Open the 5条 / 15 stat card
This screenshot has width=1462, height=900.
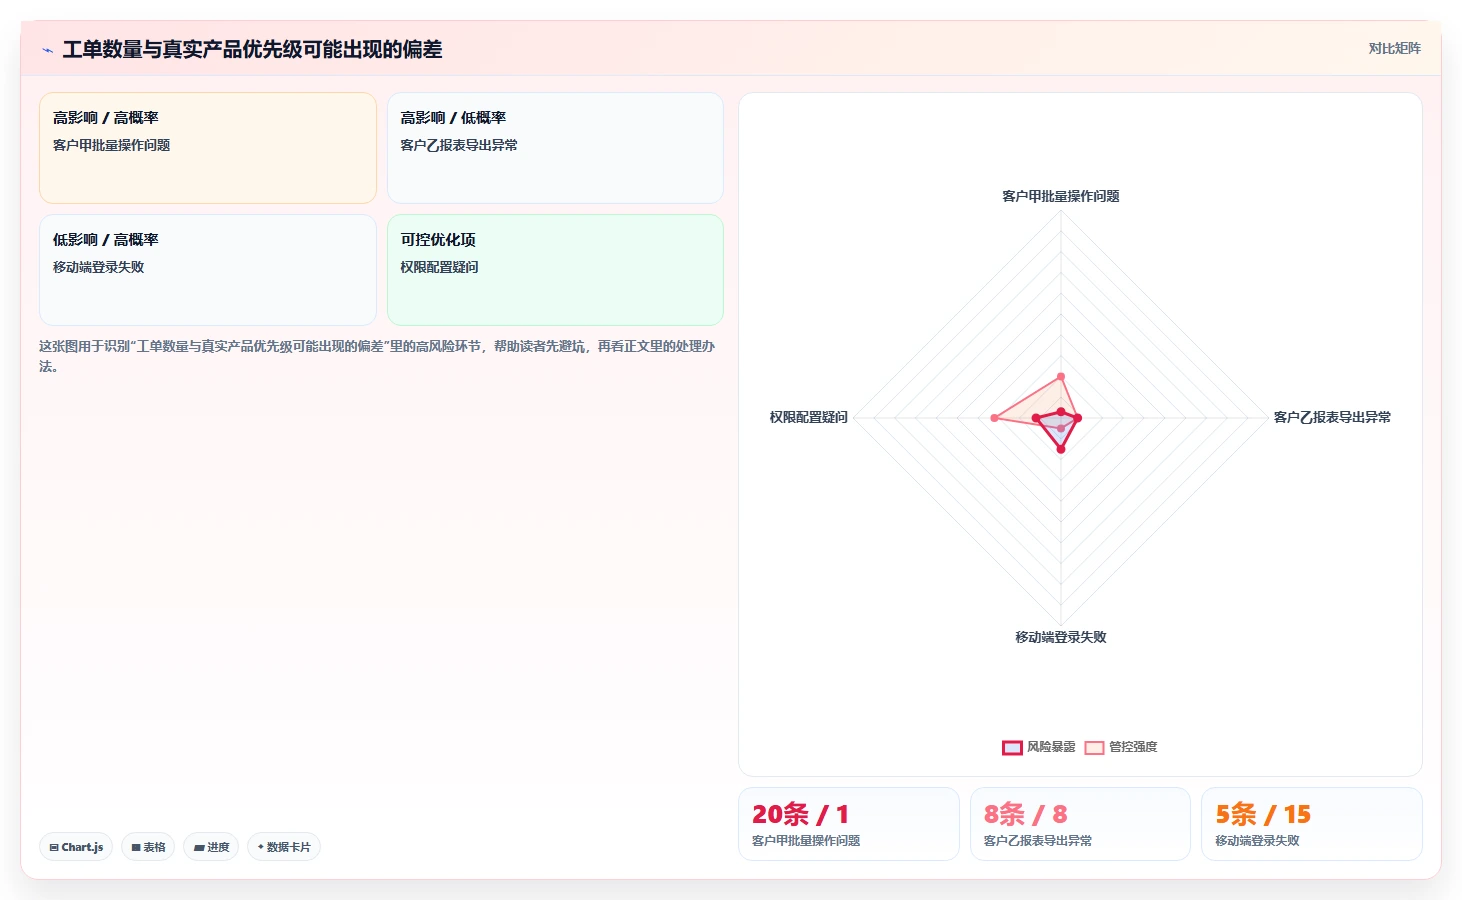[x=1312, y=824]
